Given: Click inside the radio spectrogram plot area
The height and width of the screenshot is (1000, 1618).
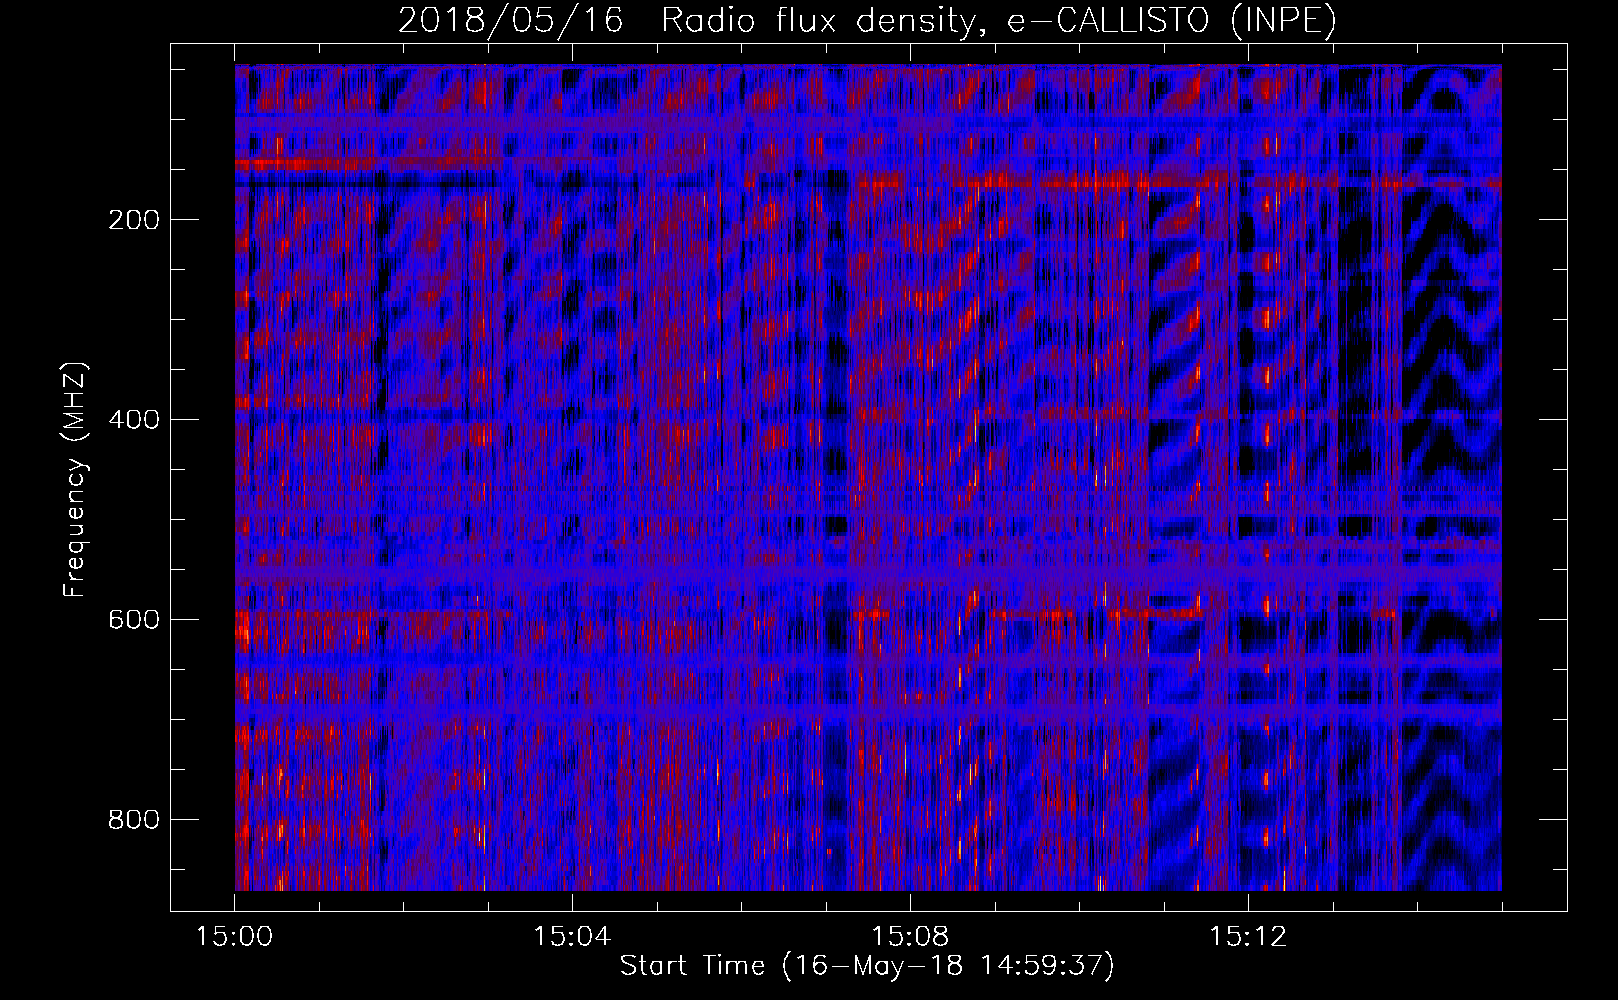Looking at the screenshot, I should (868, 478).
